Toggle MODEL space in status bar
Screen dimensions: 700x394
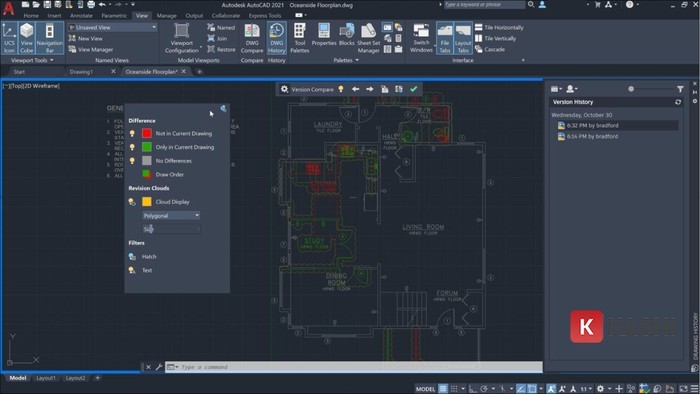click(425, 389)
